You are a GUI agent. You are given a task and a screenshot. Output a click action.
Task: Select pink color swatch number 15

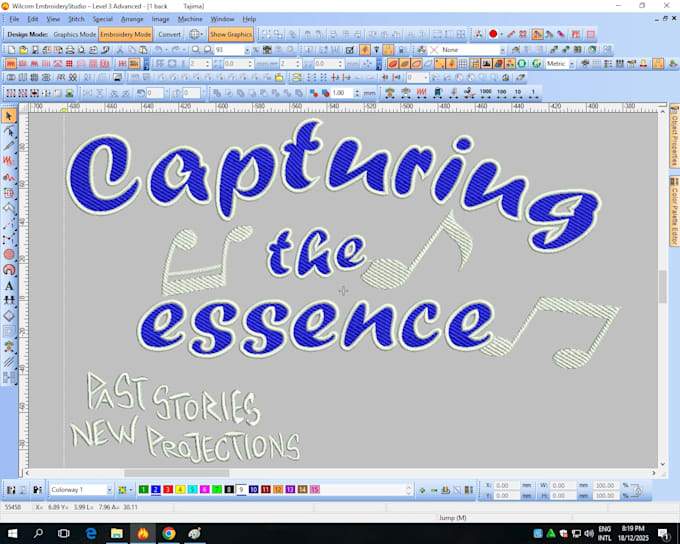point(315,490)
